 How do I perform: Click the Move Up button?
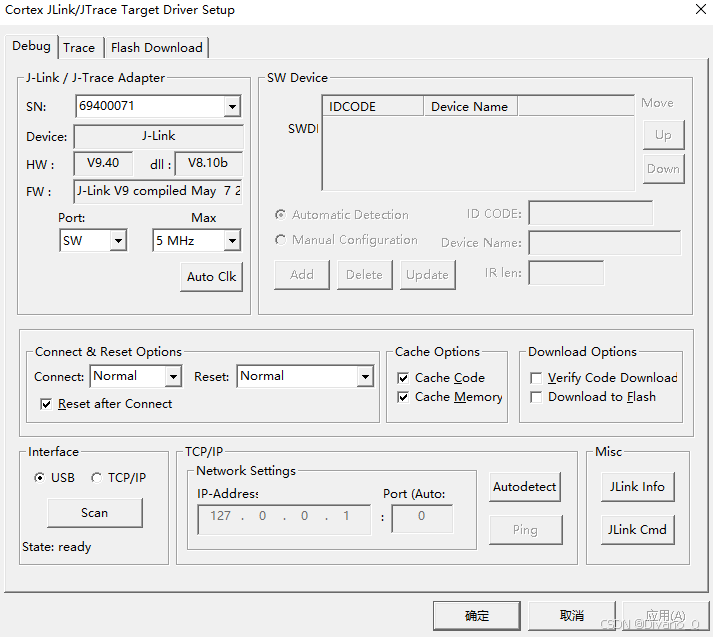coord(663,135)
